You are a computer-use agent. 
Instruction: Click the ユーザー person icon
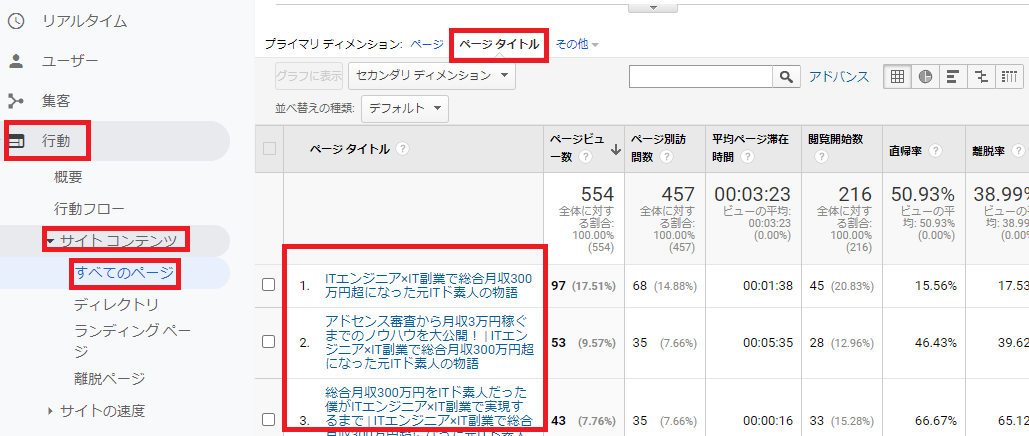tap(15, 62)
